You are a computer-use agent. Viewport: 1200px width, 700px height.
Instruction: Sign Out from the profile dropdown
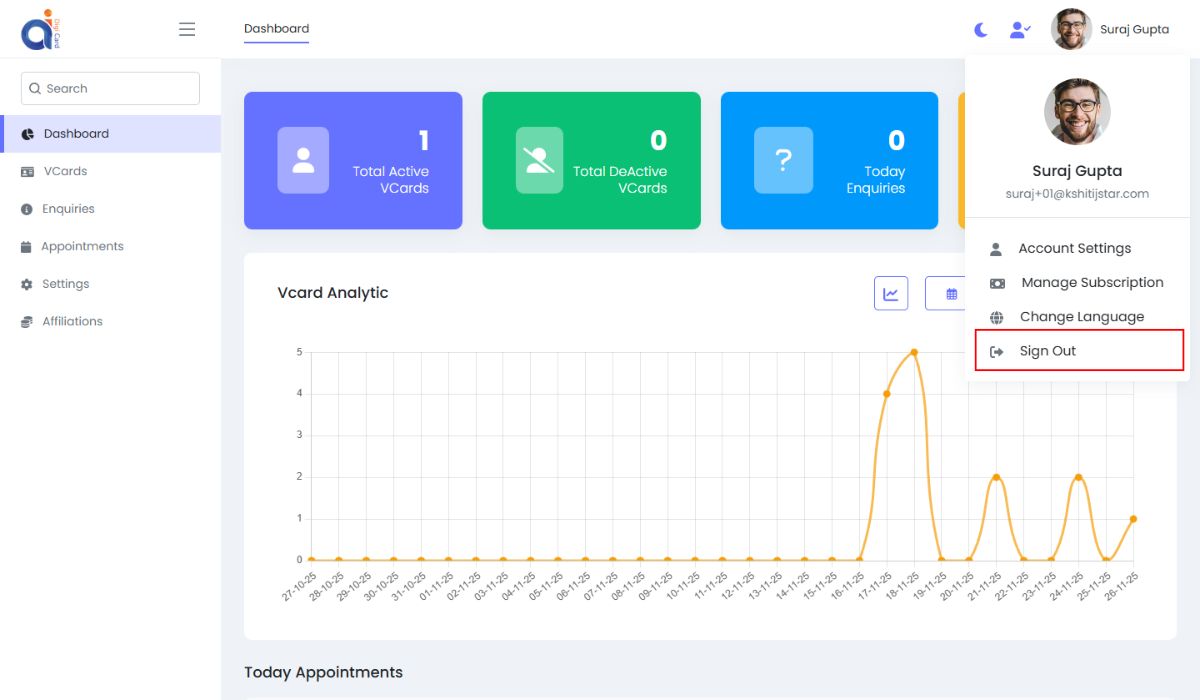[1047, 351]
